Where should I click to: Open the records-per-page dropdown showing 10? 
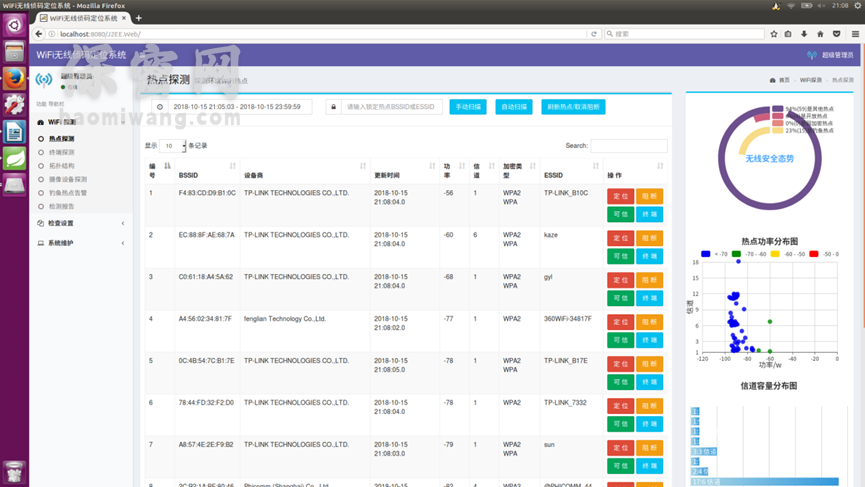[x=172, y=146]
